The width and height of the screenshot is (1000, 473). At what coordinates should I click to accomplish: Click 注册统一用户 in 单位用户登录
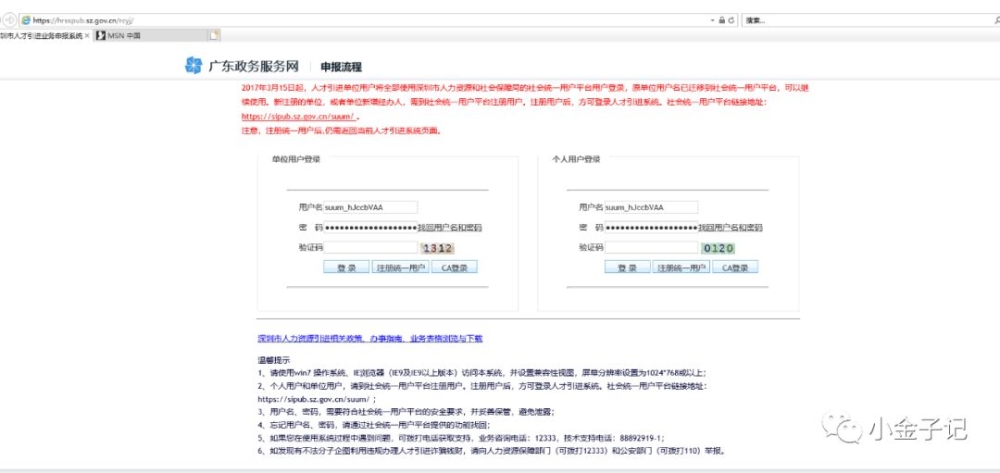point(400,268)
